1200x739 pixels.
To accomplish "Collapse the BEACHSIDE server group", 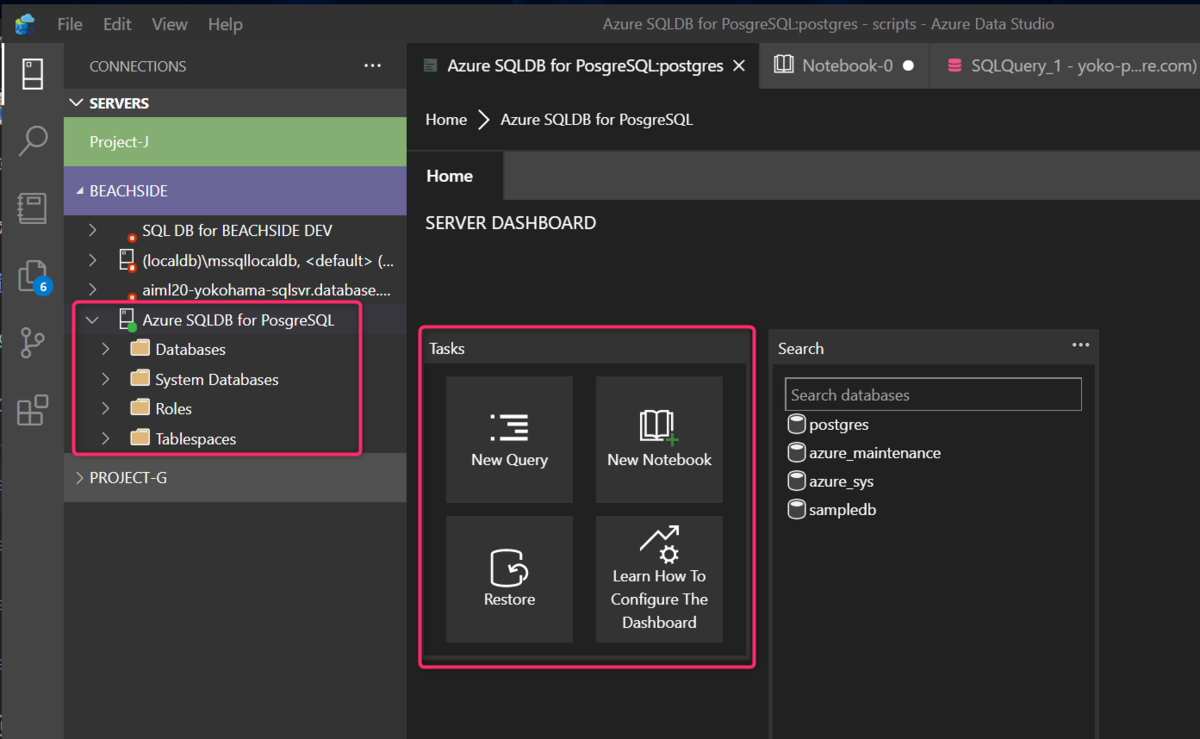I will [x=80, y=190].
